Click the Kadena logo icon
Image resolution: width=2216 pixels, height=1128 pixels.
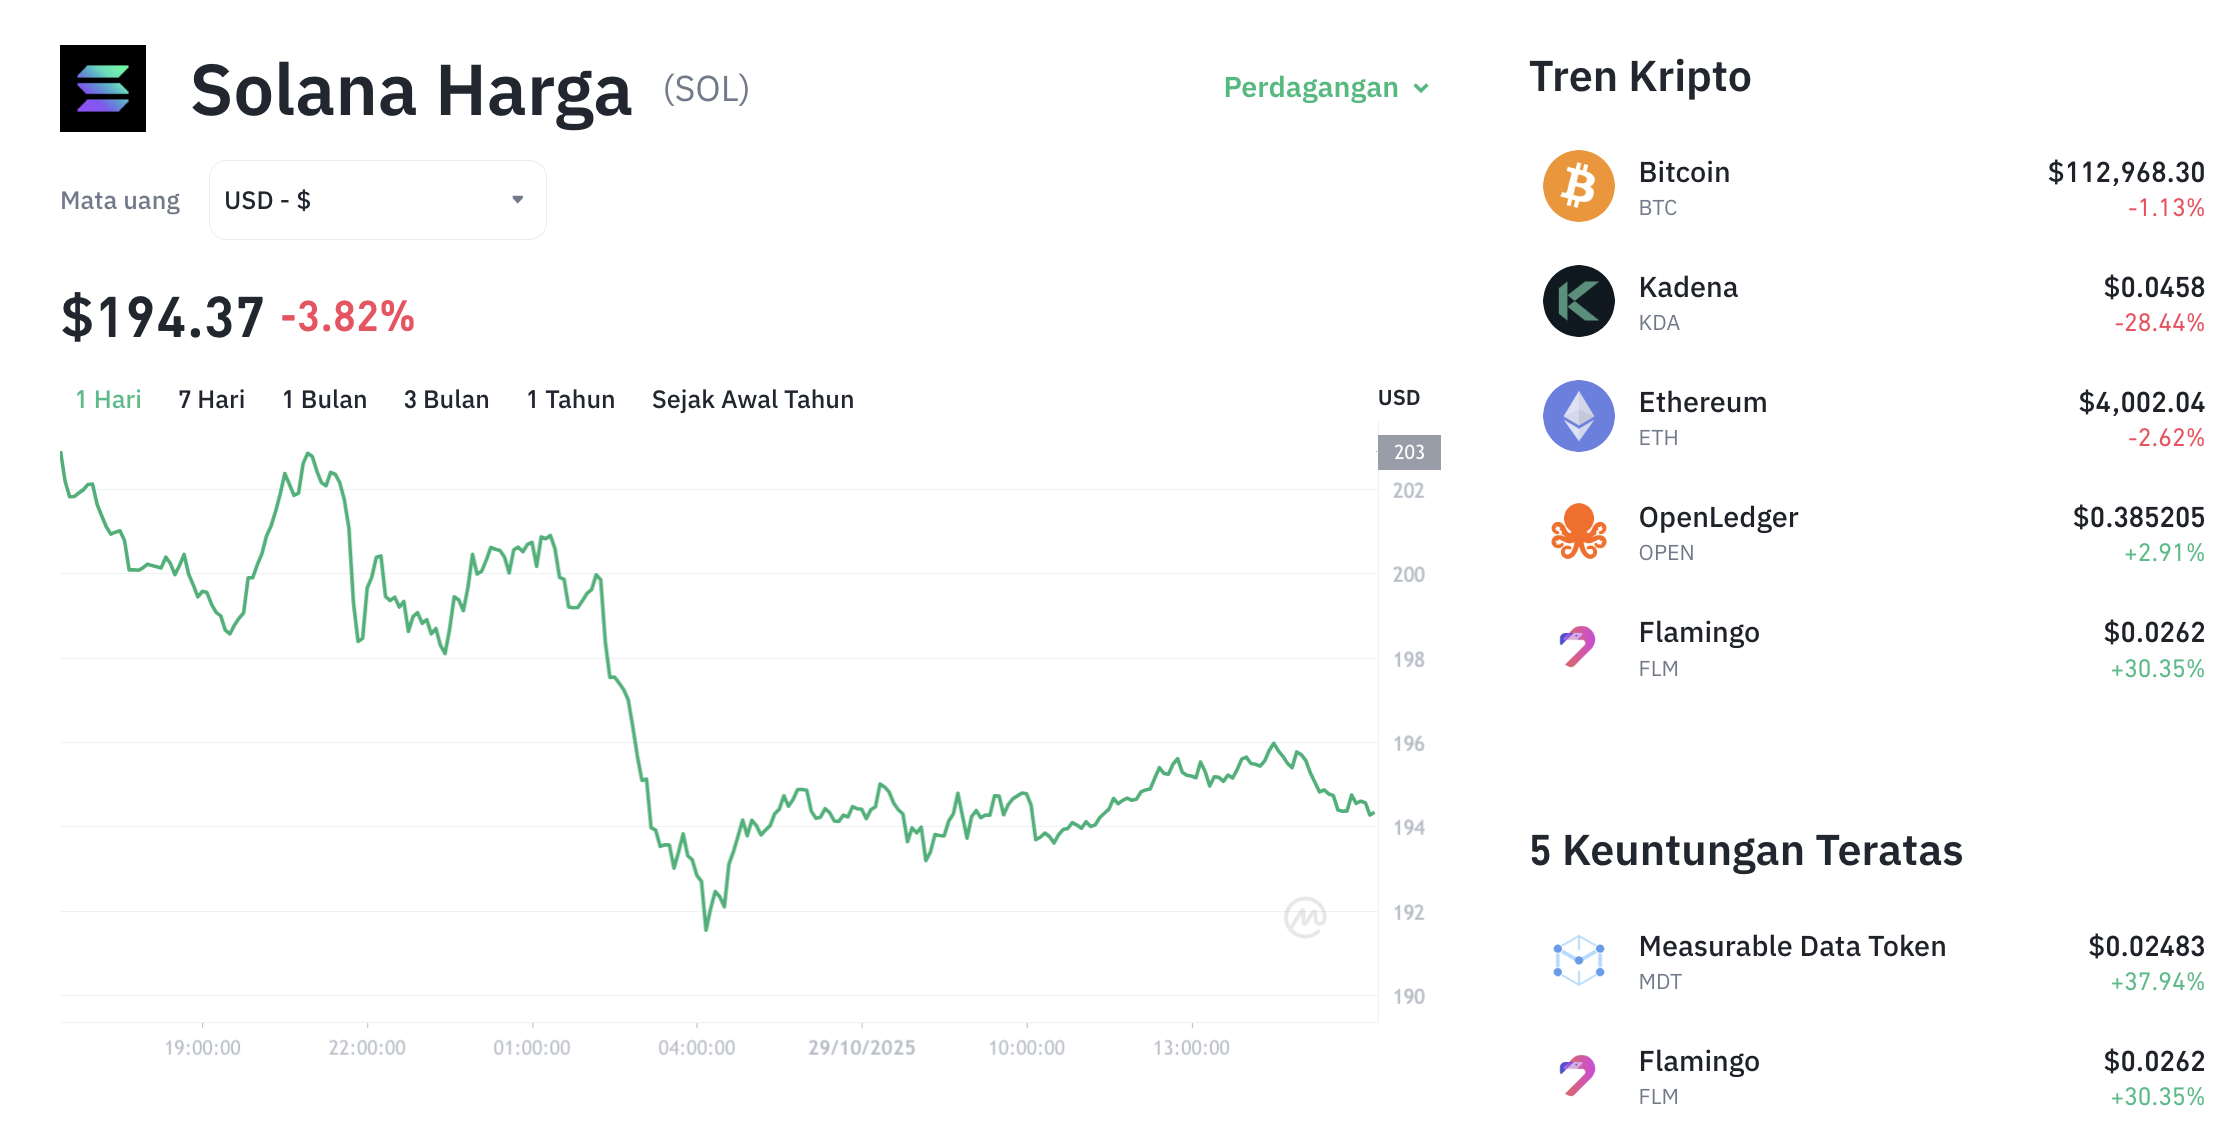1578,301
